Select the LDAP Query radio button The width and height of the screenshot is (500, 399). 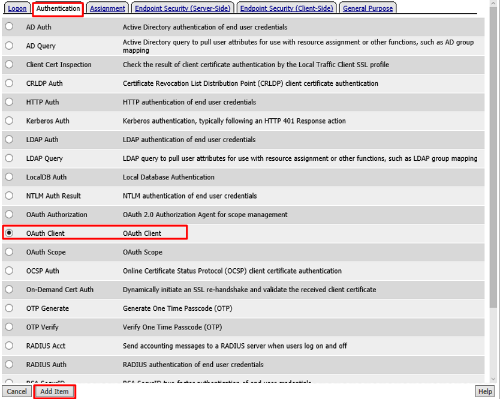pyautogui.click(x=9, y=158)
